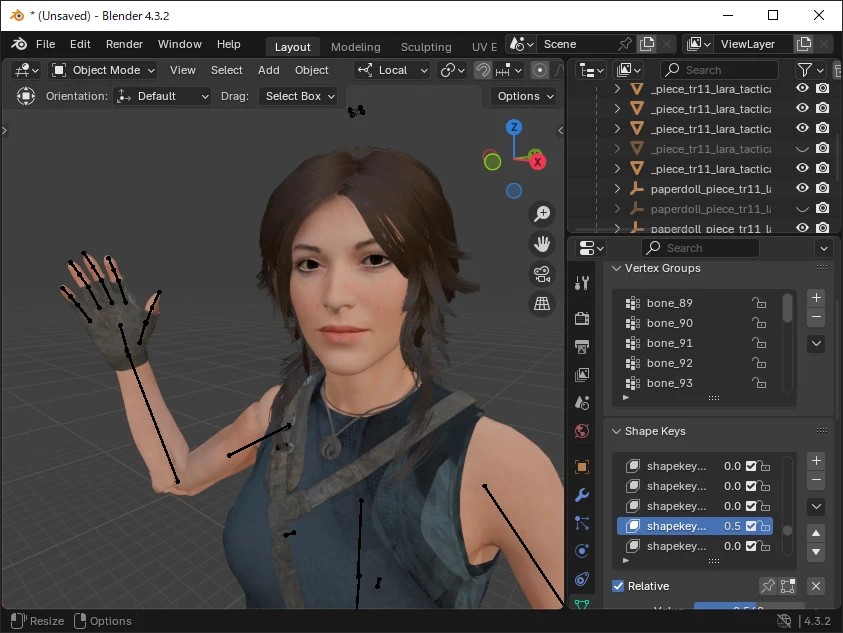Viewport: 843px width, 633px height.
Task: Click the shape key Value slider
Action: coord(749,606)
